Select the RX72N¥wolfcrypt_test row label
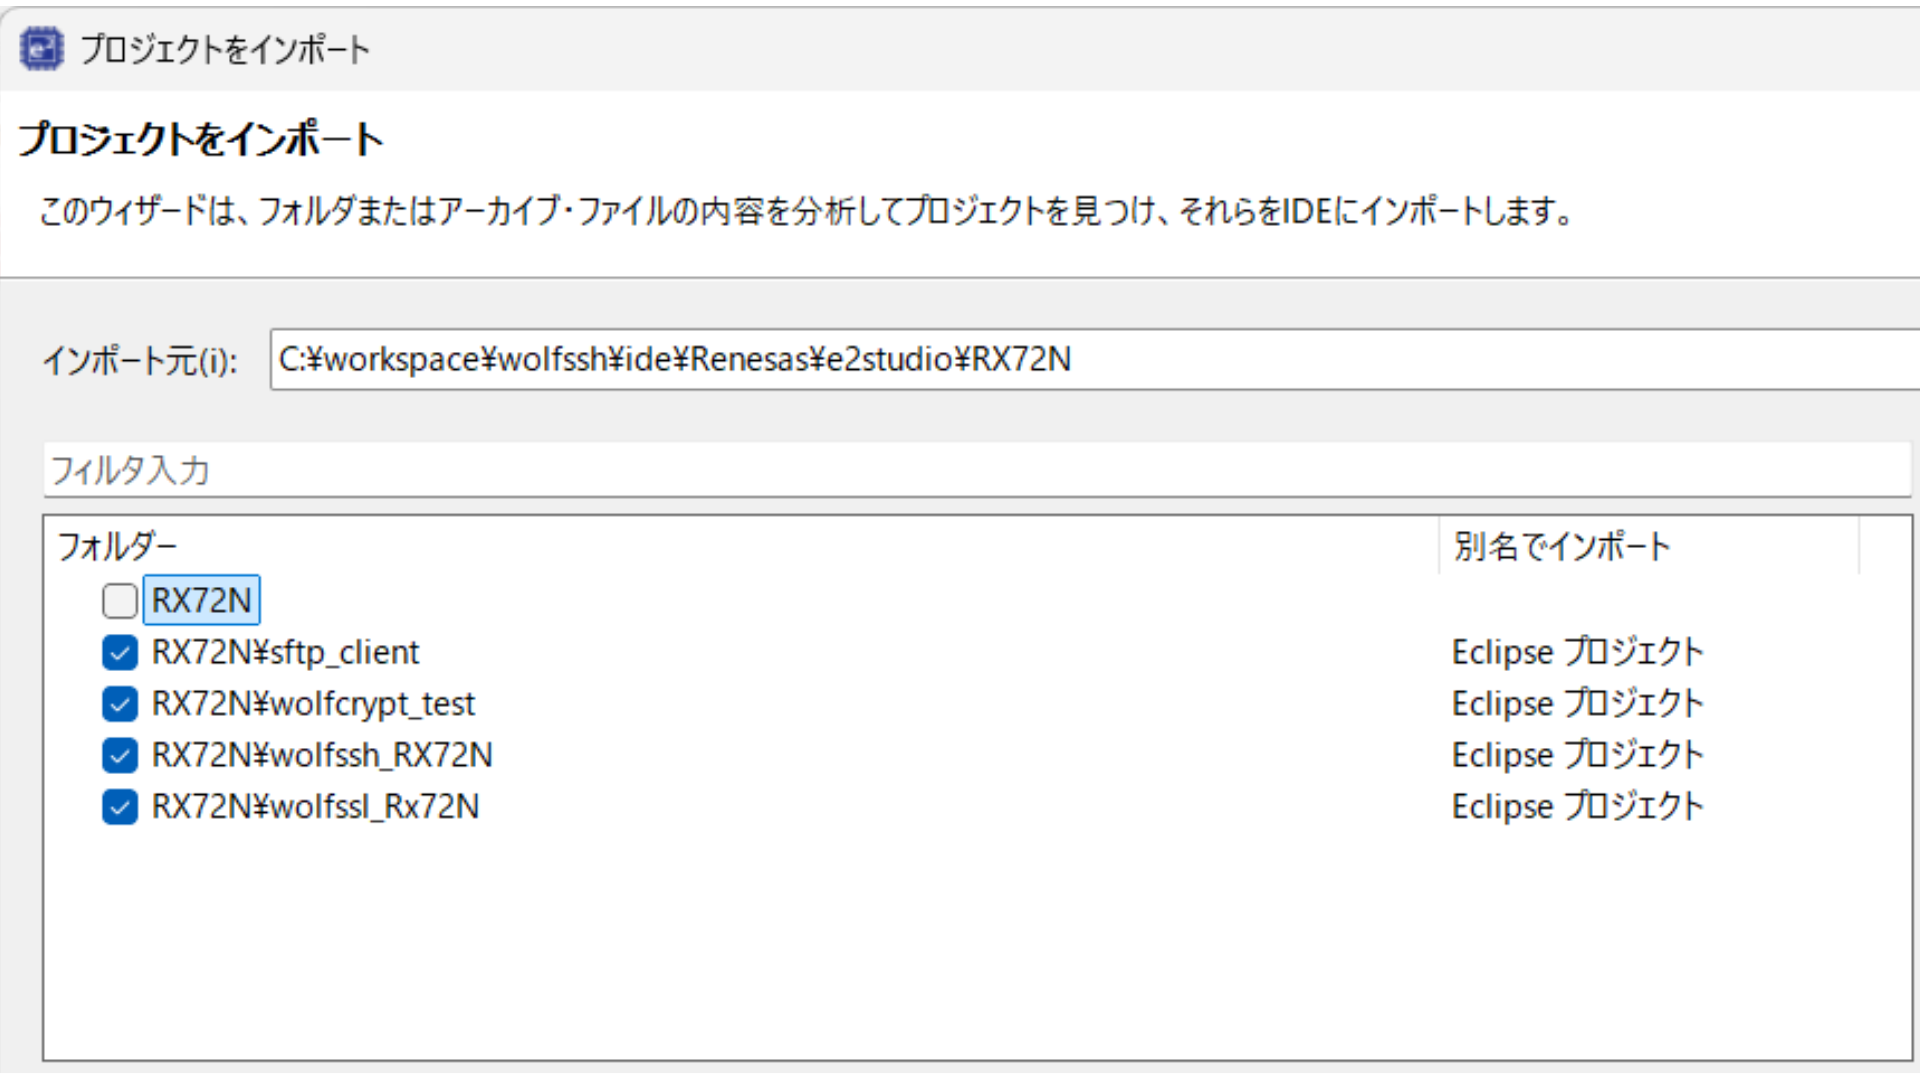Screen dimensions: 1920x1080 click(313, 704)
